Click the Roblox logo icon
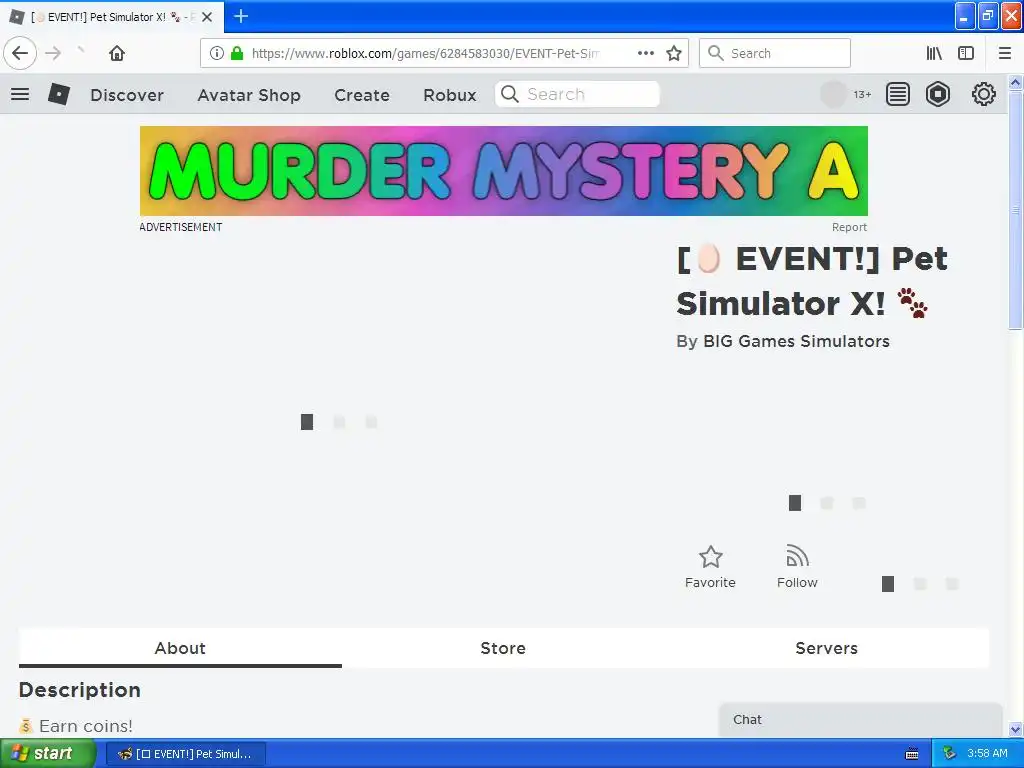This screenshot has width=1024, height=768. coord(59,94)
